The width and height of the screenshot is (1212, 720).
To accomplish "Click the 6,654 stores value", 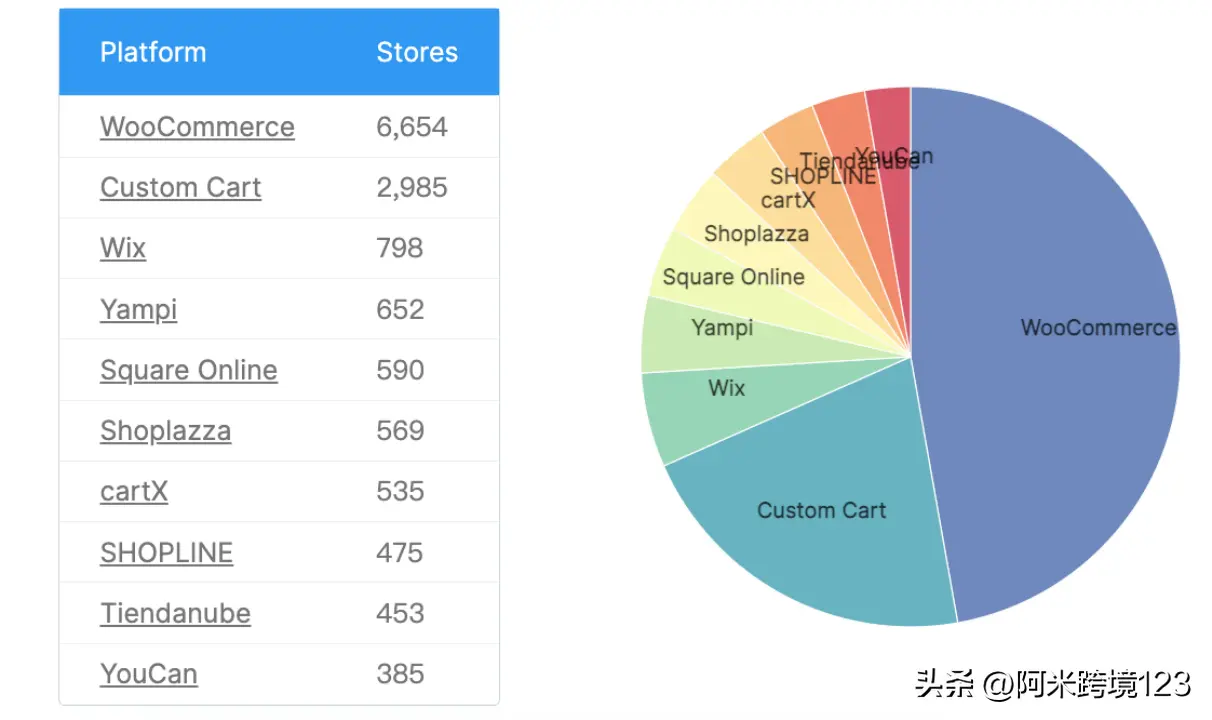I will tap(412, 127).
